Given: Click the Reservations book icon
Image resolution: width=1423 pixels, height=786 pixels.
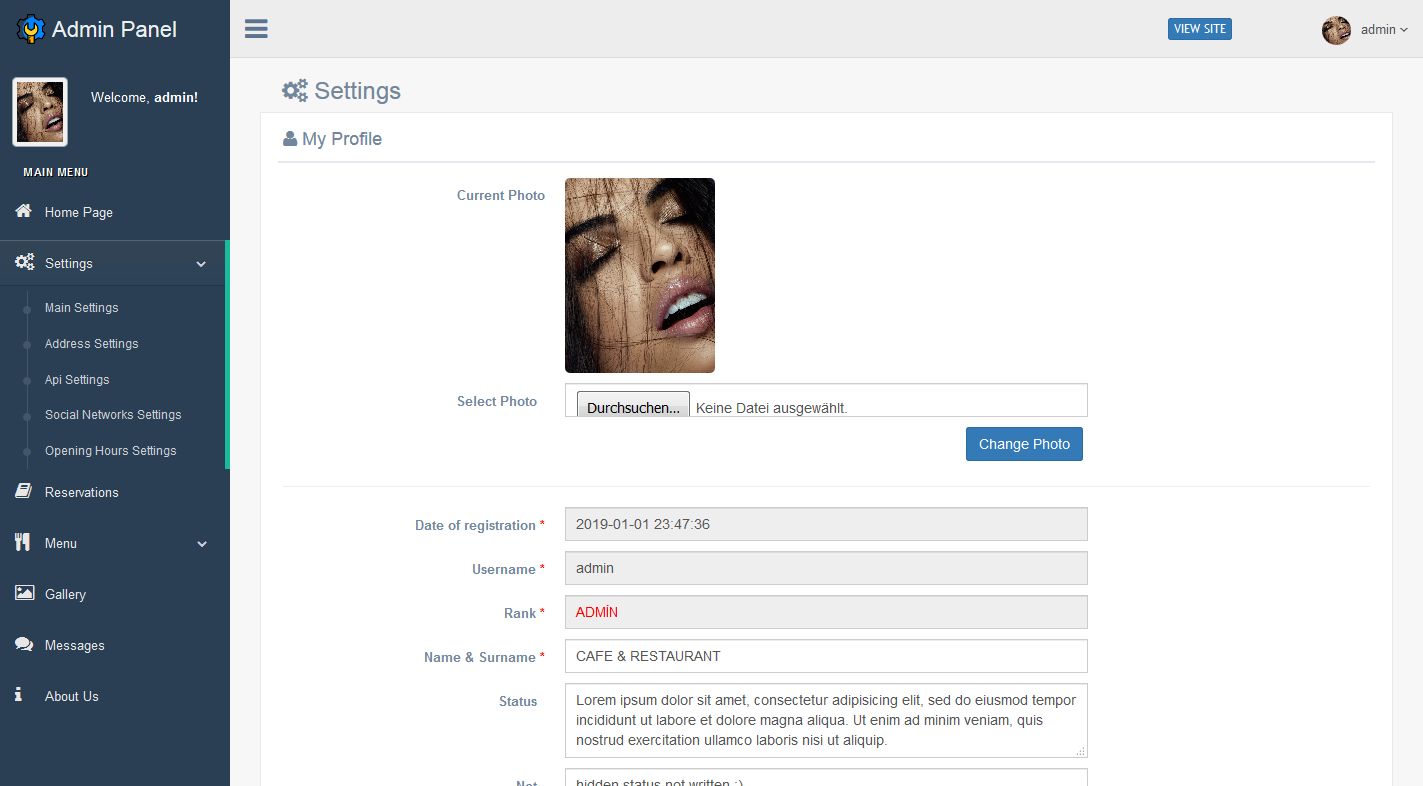Looking at the screenshot, I should point(24,491).
